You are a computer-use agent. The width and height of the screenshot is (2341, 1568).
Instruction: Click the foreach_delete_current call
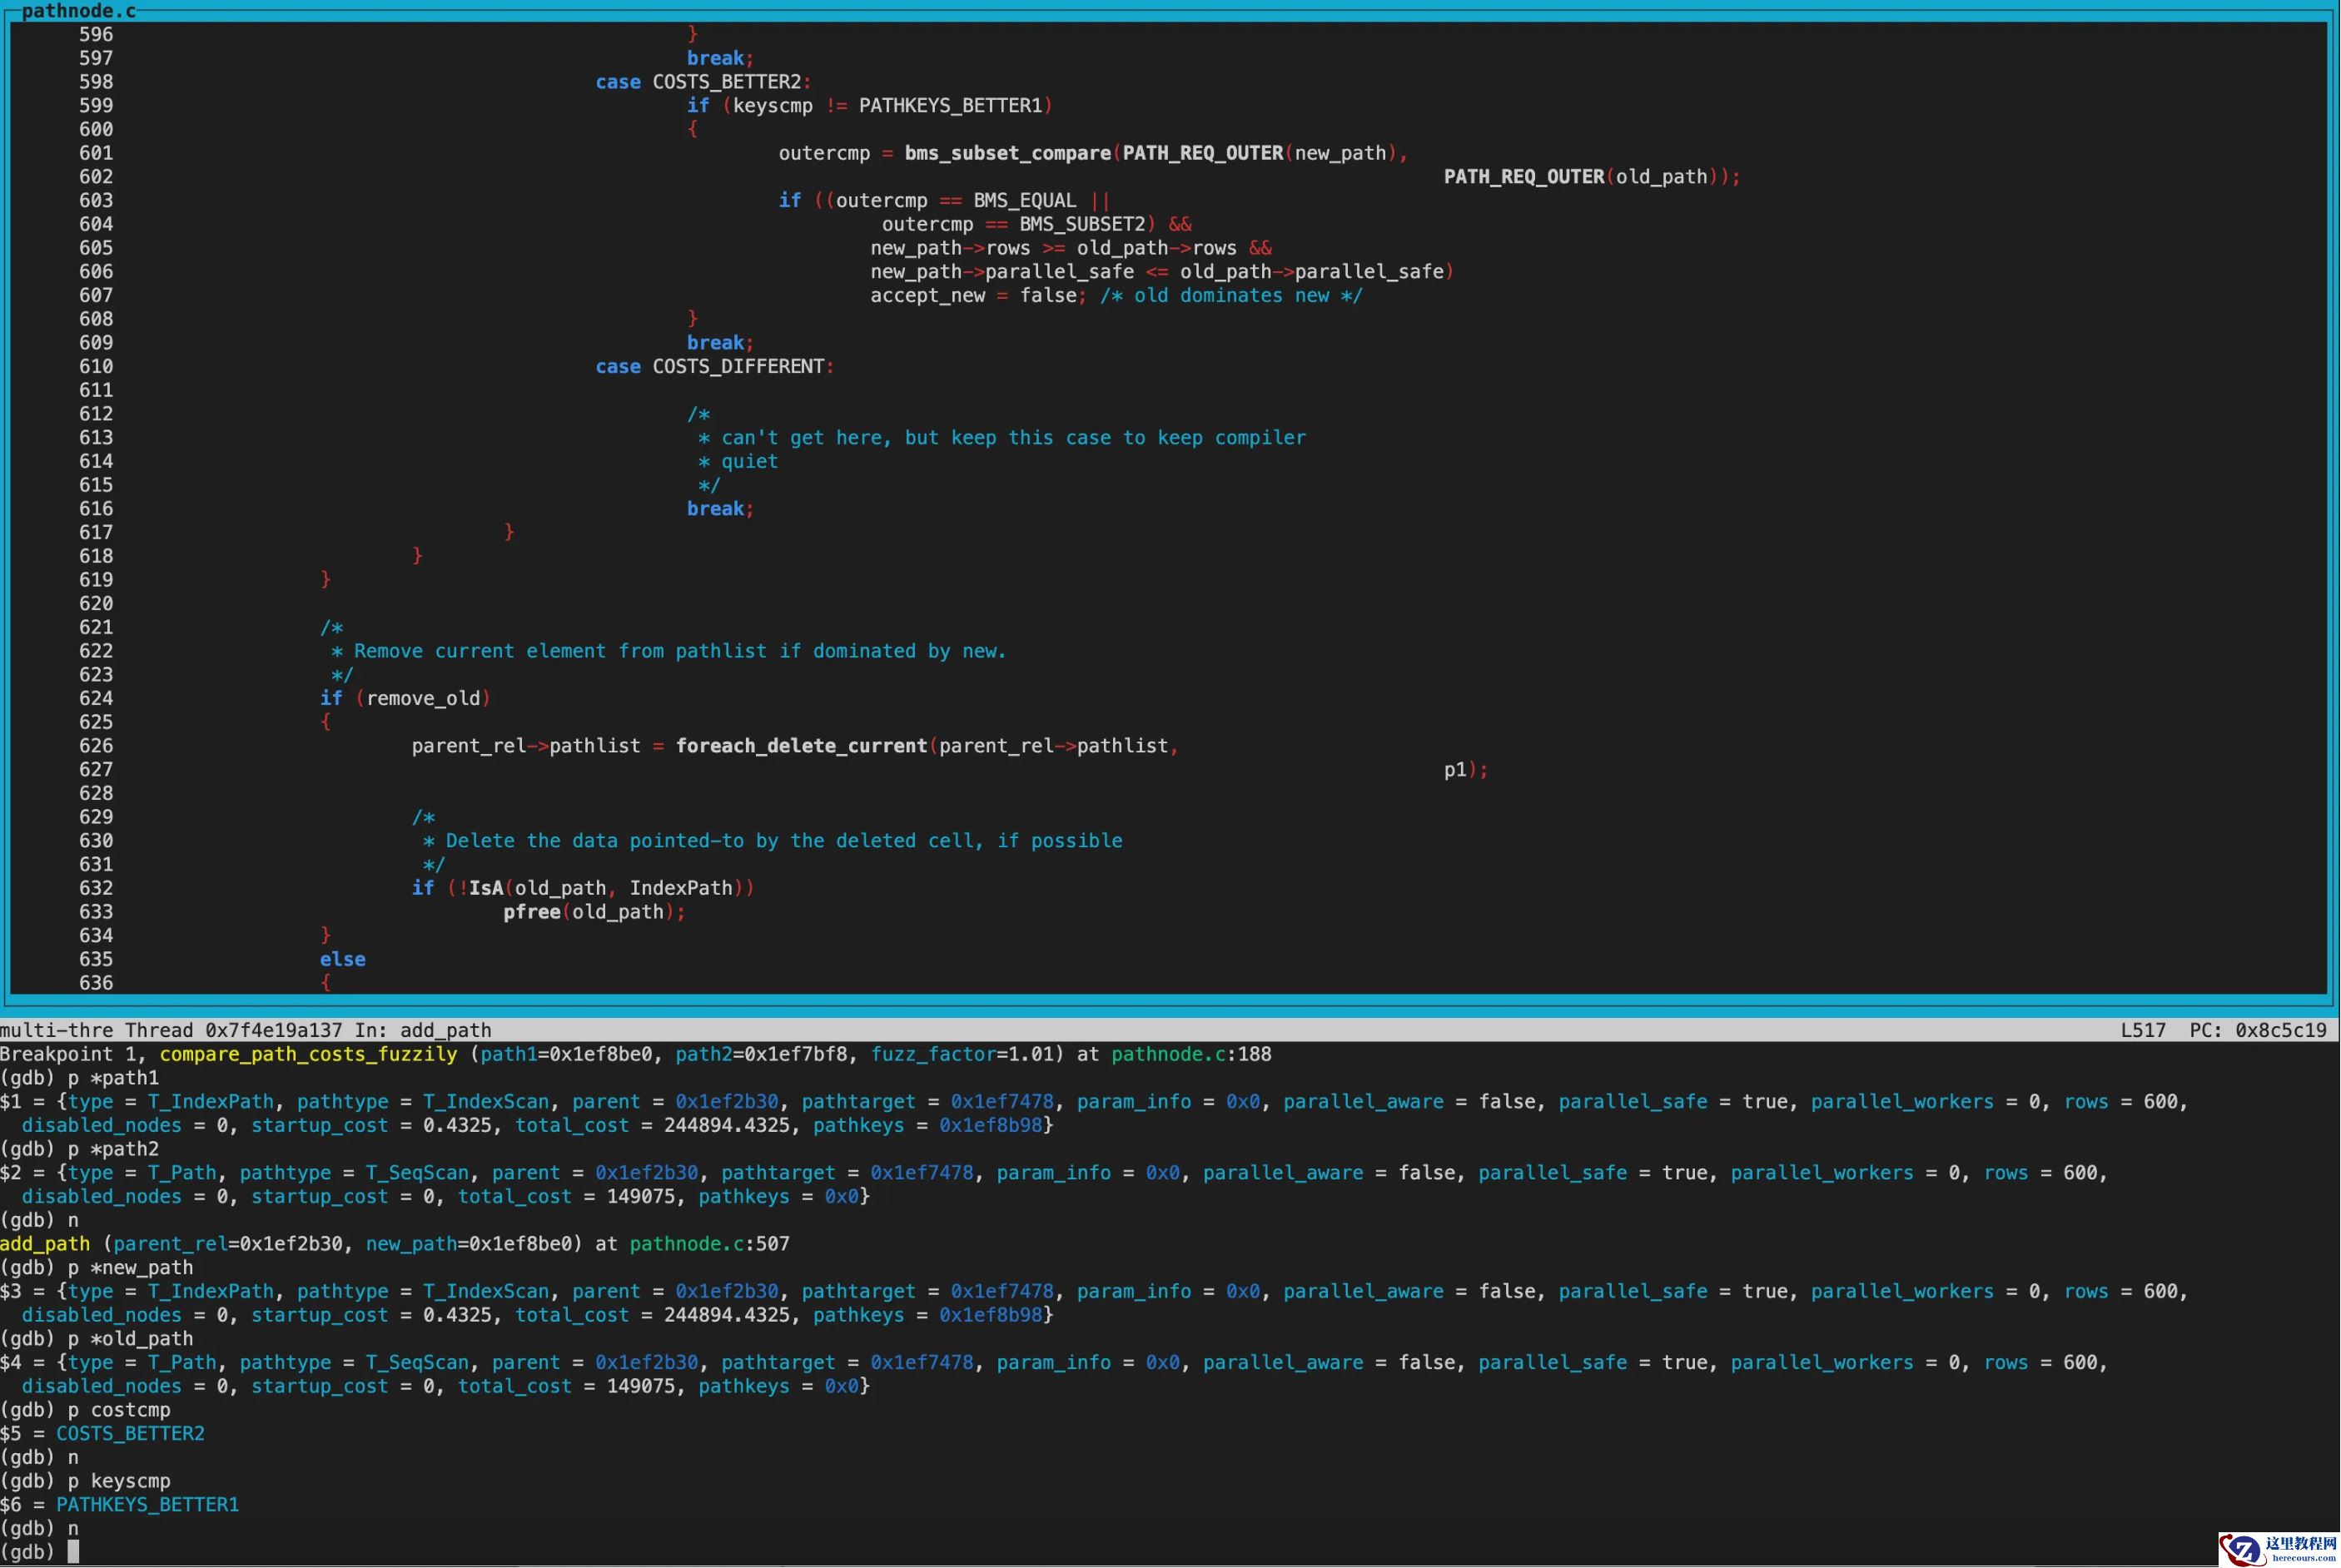[801, 746]
